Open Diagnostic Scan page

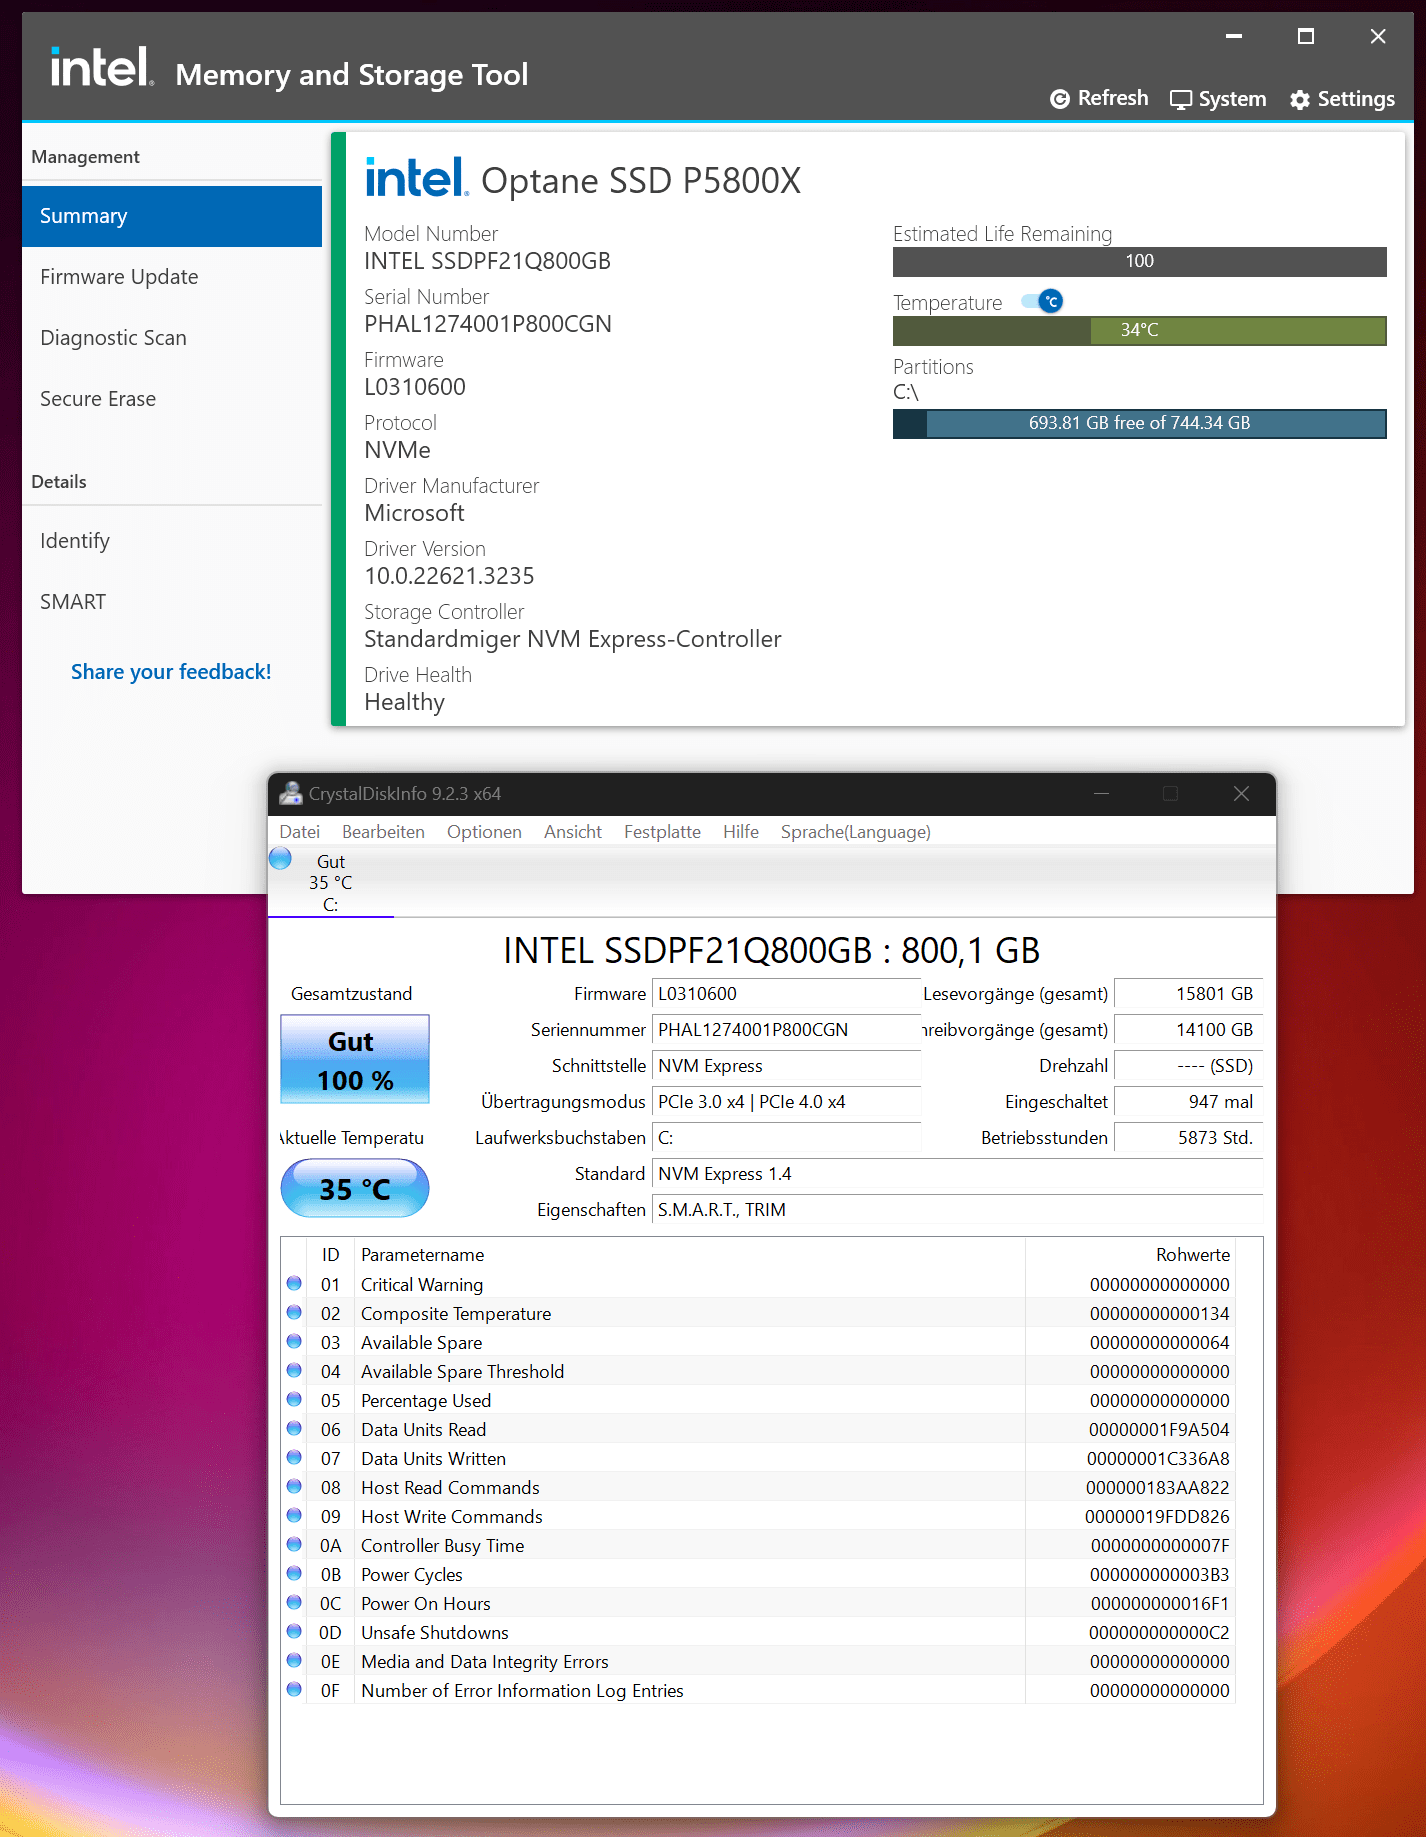click(172, 338)
